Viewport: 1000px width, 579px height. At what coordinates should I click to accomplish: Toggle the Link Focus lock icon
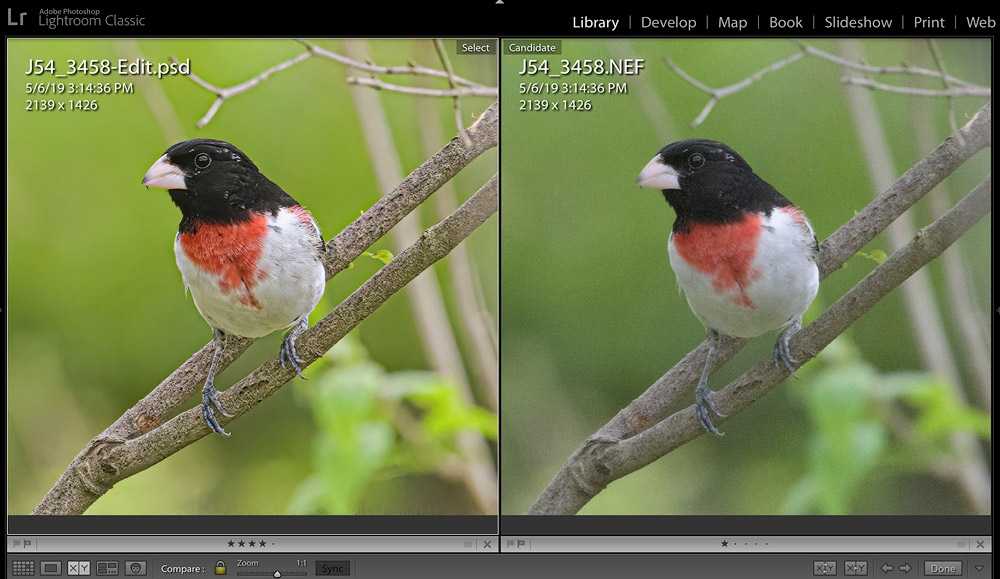click(220, 568)
